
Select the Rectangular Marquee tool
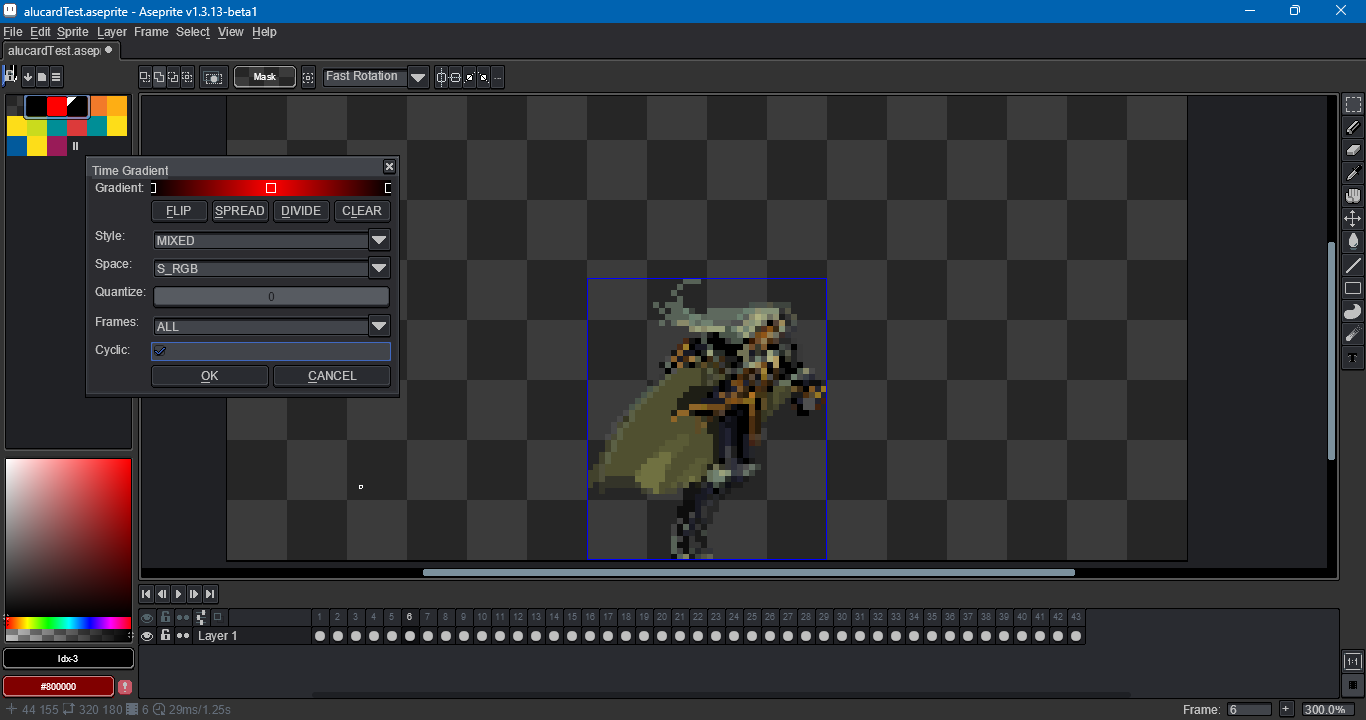(x=1353, y=105)
